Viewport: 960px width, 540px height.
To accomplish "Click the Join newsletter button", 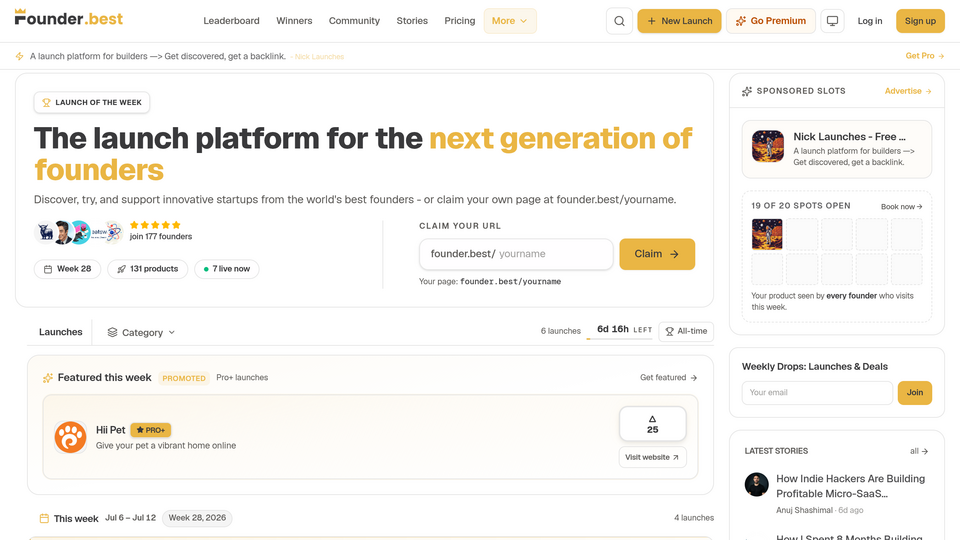I will pos(915,393).
